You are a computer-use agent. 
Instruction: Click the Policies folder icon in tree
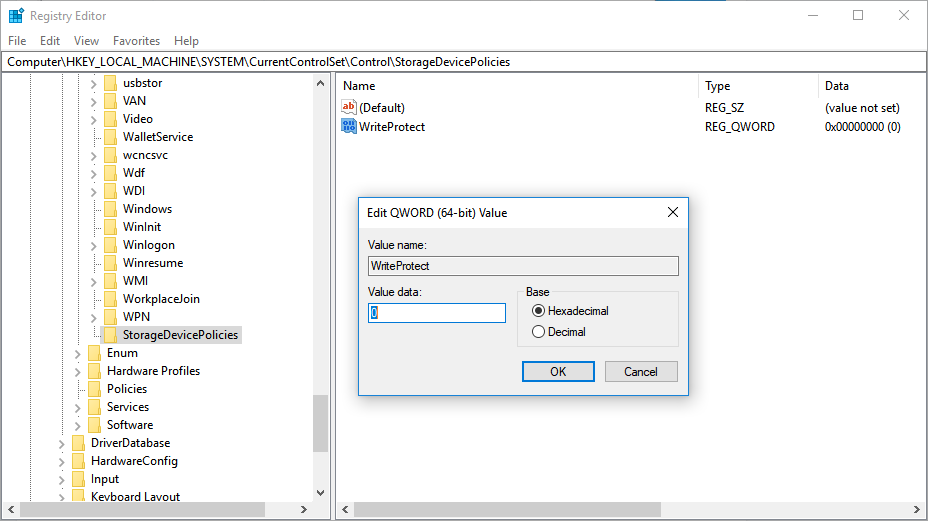[95, 389]
